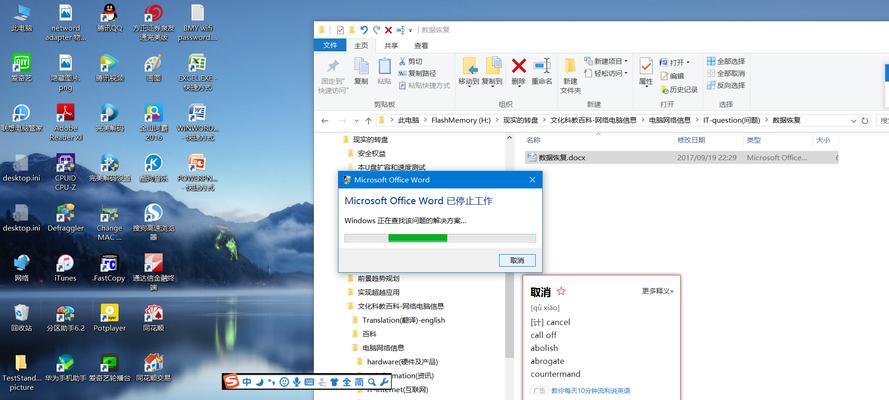Click 复制路径 (Copy path) in ribbon

point(417,73)
